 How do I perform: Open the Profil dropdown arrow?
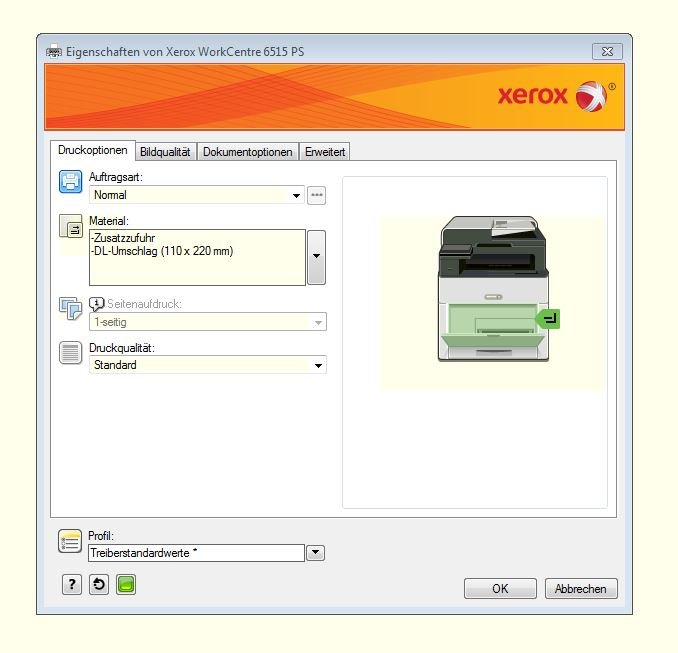pos(316,553)
